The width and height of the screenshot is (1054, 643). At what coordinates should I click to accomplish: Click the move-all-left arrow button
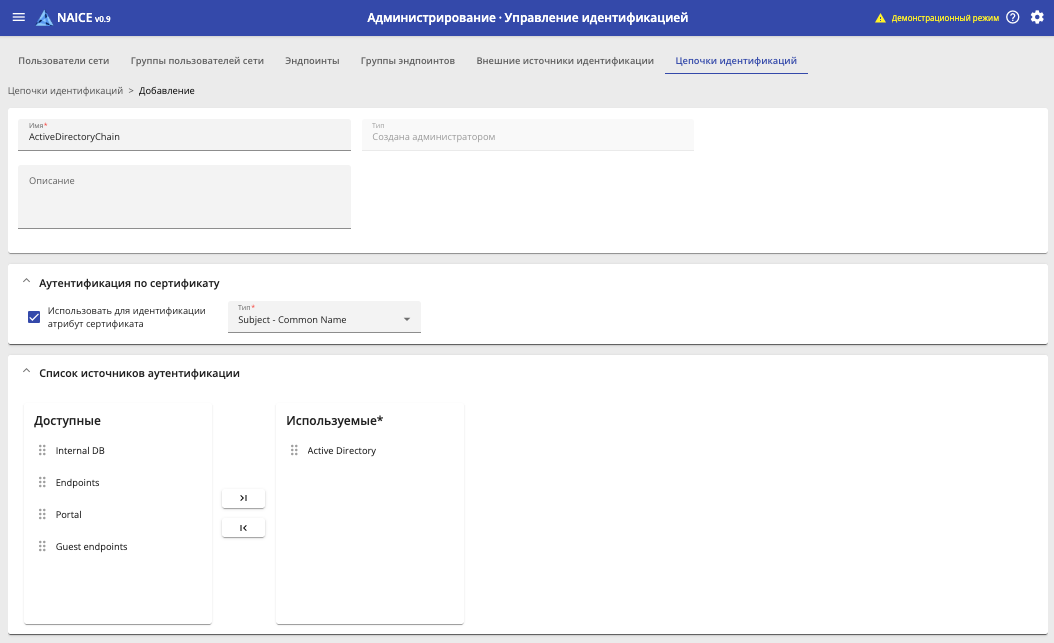[x=243, y=528]
